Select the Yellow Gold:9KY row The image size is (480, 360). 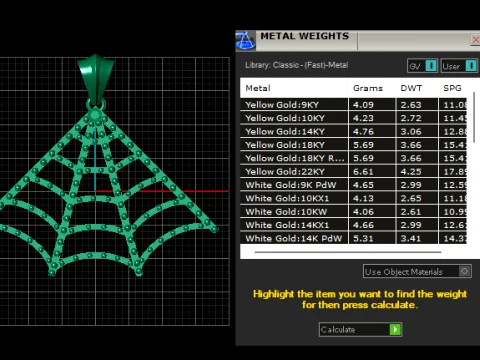coord(353,105)
